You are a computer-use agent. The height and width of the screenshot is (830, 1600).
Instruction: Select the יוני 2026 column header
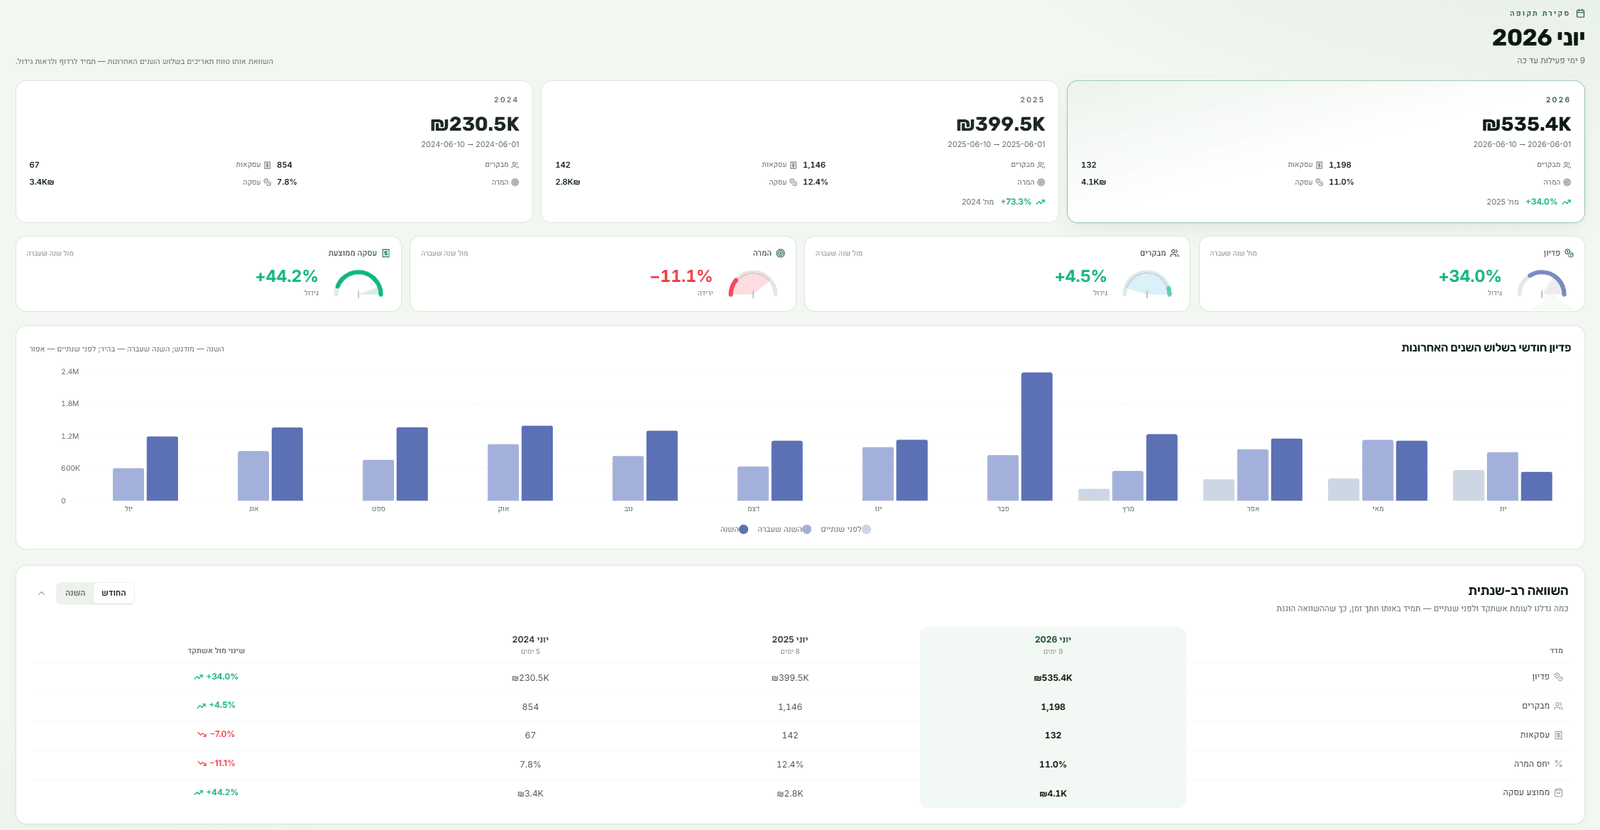[x=1053, y=644]
